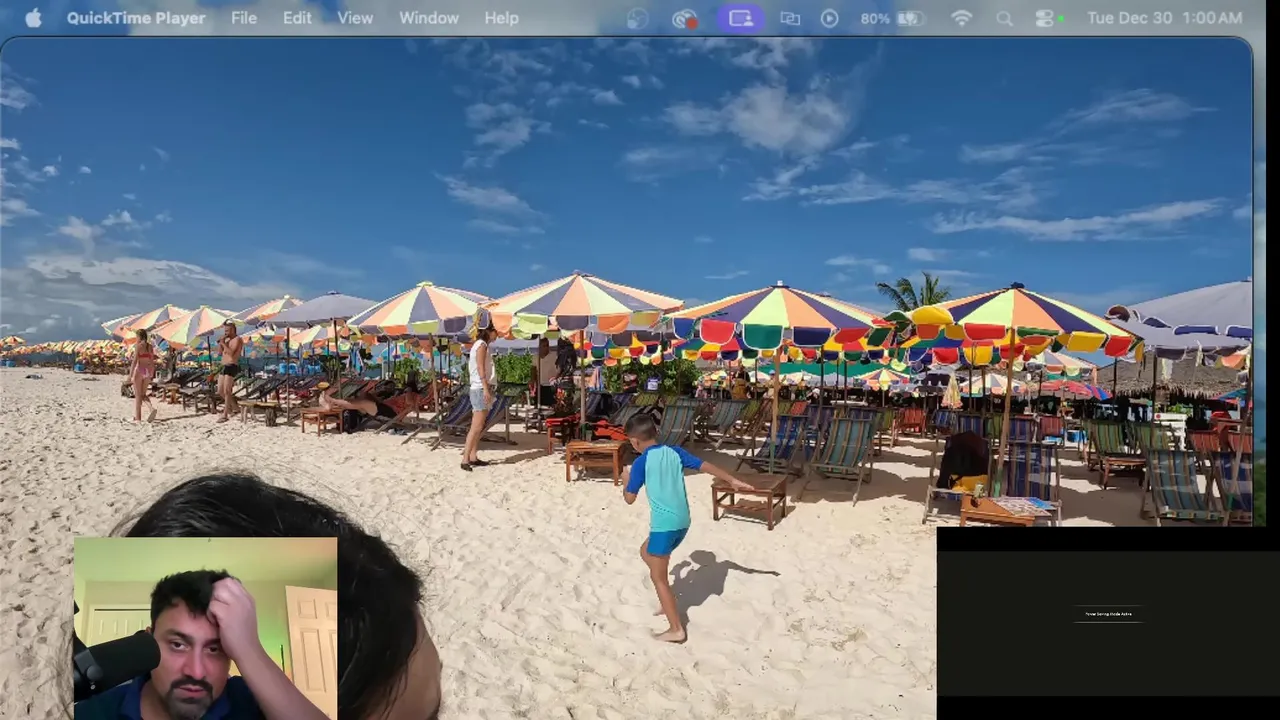Image resolution: width=1280 pixels, height=720 pixels.
Task: Click the Now Playing play-circle icon
Action: click(x=829, y=18)
